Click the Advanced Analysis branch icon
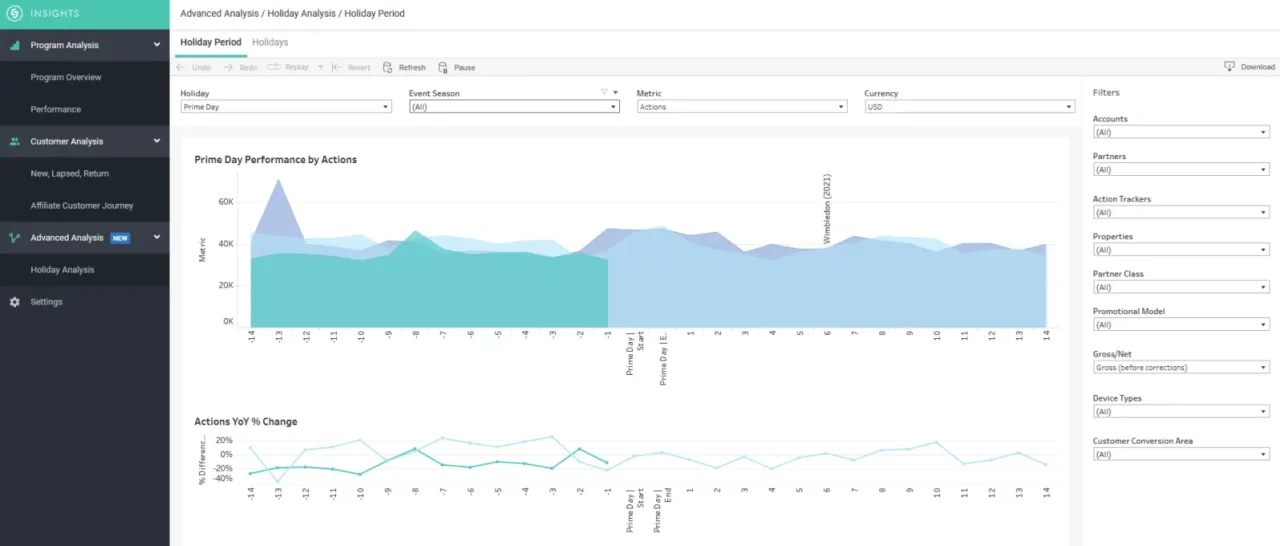Viewport: 1280px width, 546px height. point(14,237)
